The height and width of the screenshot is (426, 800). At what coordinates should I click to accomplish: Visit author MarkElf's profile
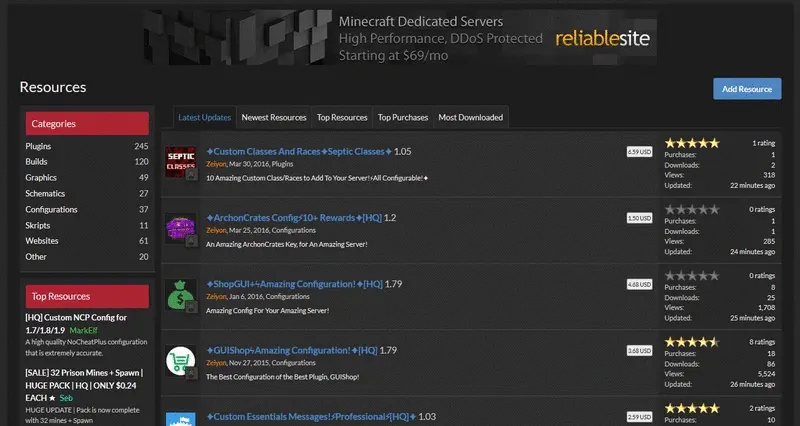point(83,330)
